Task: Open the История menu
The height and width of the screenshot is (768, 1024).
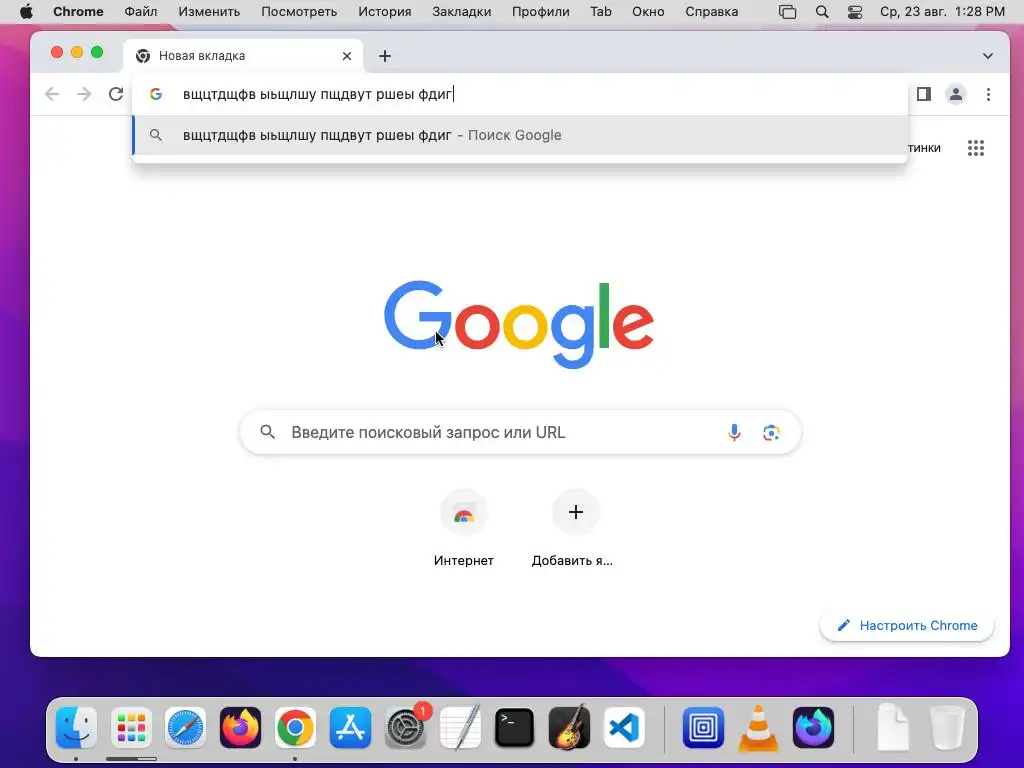Action: (385, 12)
